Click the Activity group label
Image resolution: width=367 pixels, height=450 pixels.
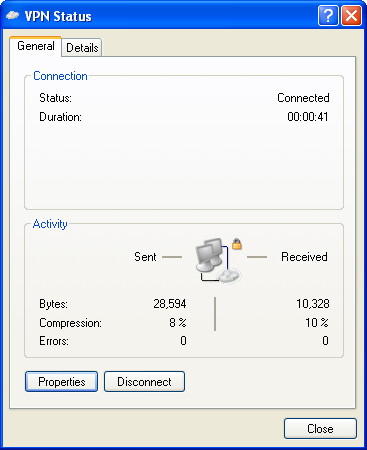[x=50, y=224]
